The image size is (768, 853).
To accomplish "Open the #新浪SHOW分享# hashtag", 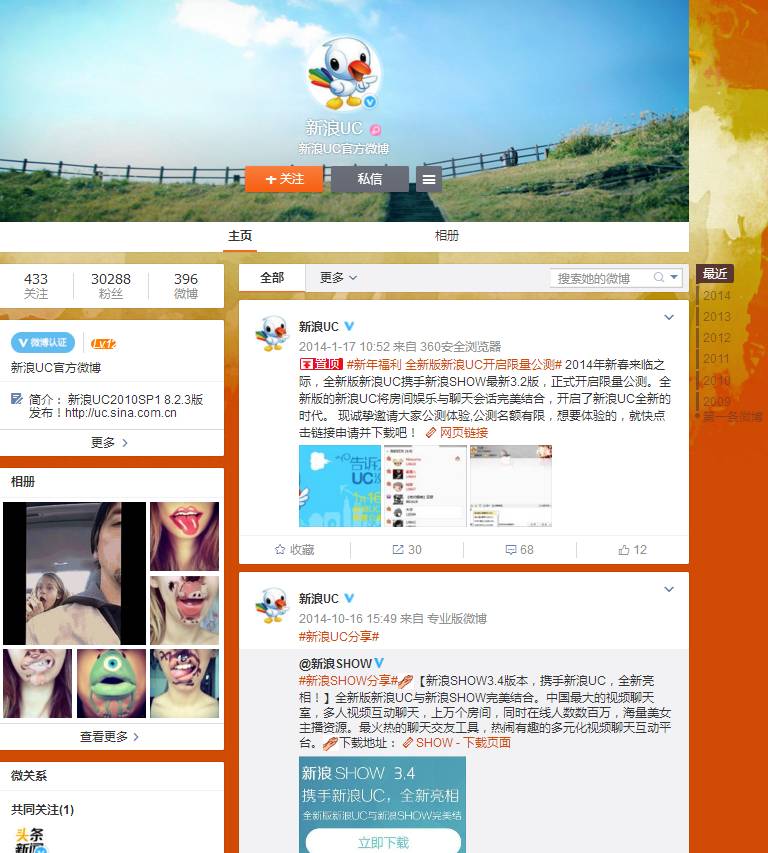I will pyautogui.click(x=348, y=681).
